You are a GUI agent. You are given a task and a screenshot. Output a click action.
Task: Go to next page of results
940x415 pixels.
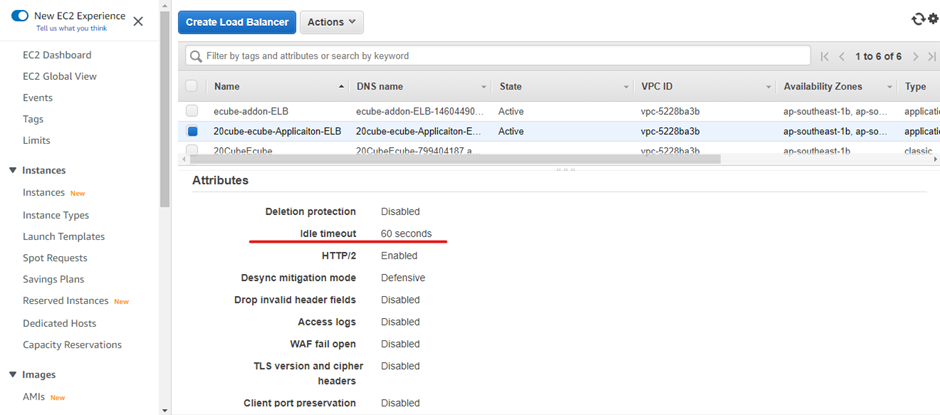click(x=915, y=57)
